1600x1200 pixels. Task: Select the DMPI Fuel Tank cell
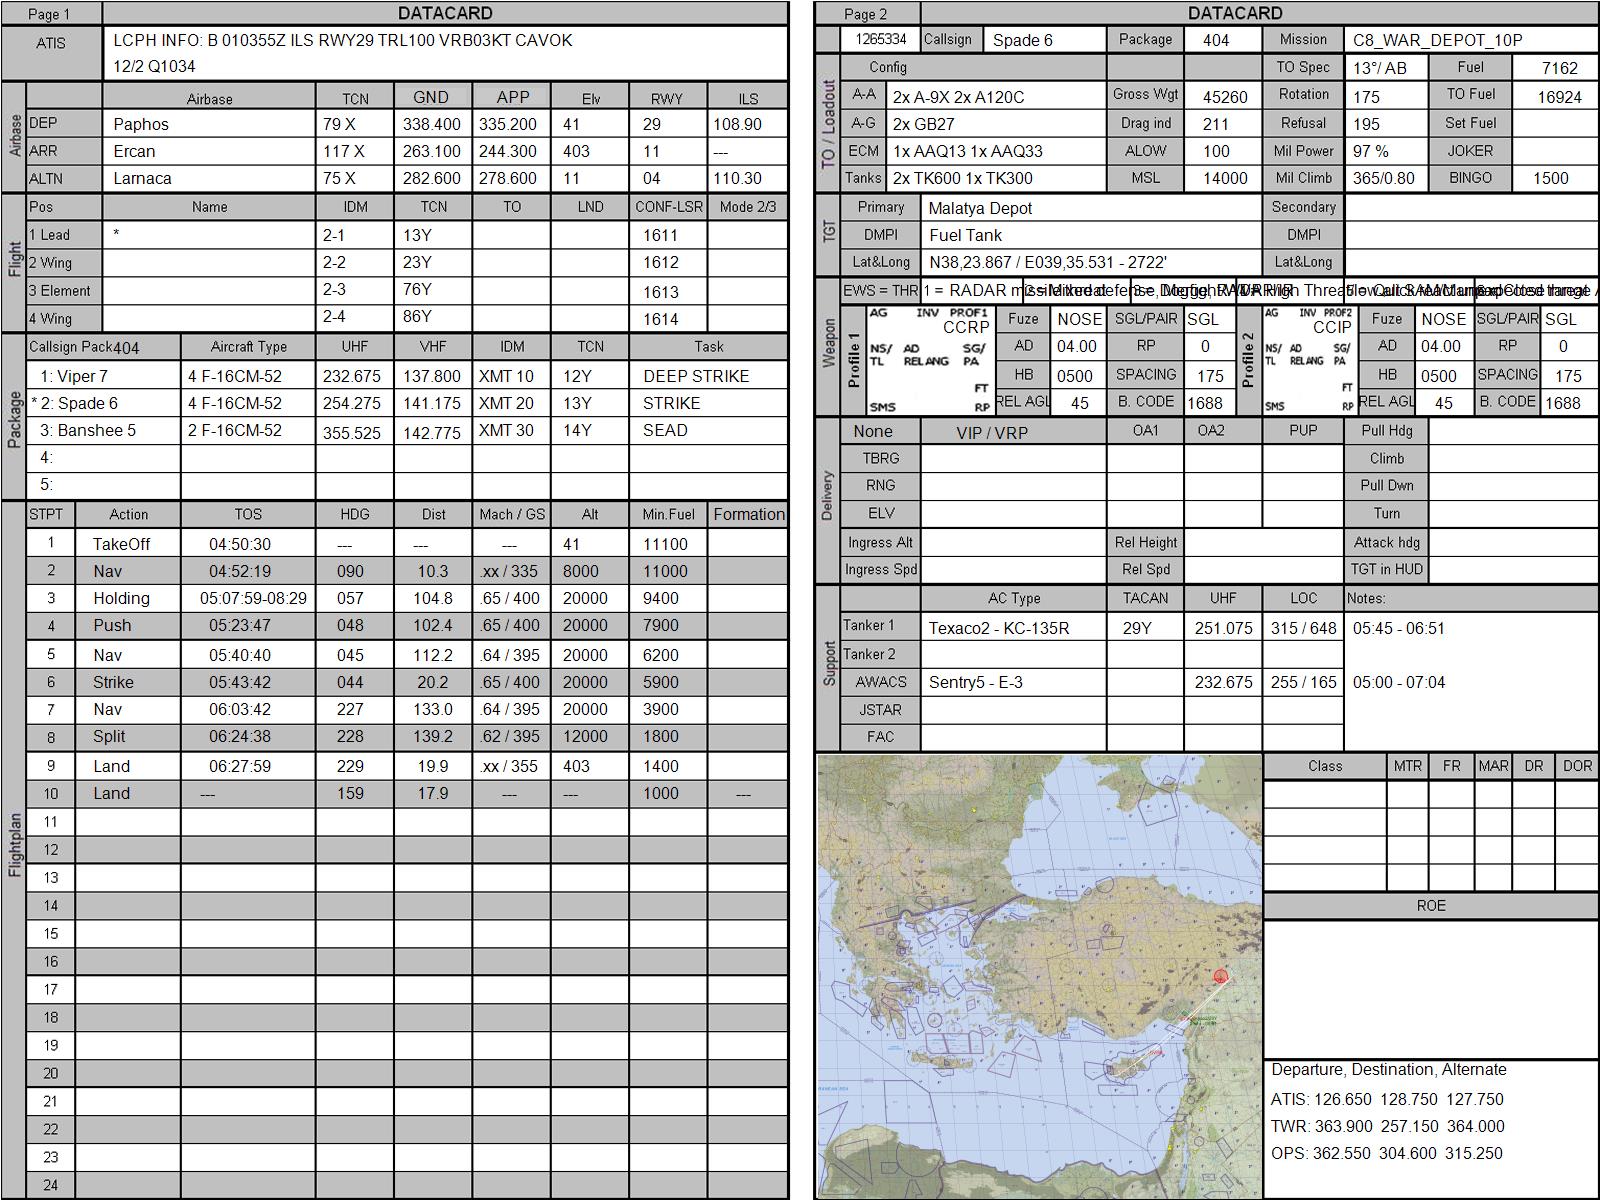[965, 236]
